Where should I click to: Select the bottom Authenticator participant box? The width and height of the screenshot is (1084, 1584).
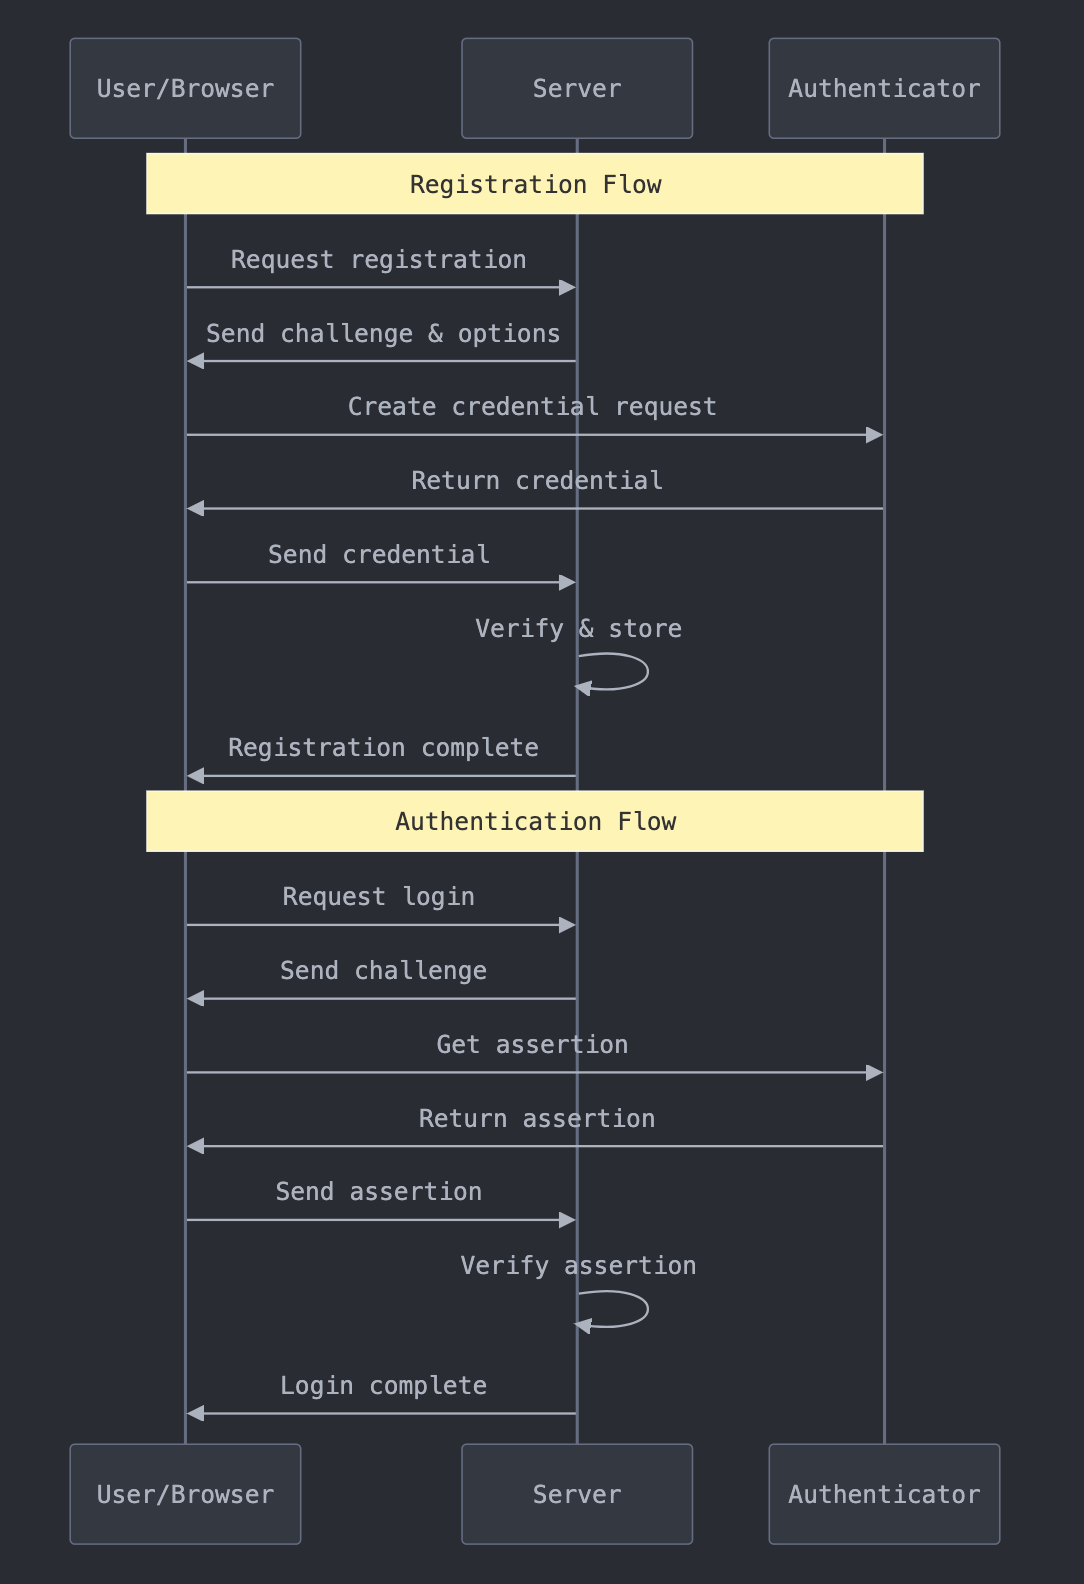point(883,1494)
